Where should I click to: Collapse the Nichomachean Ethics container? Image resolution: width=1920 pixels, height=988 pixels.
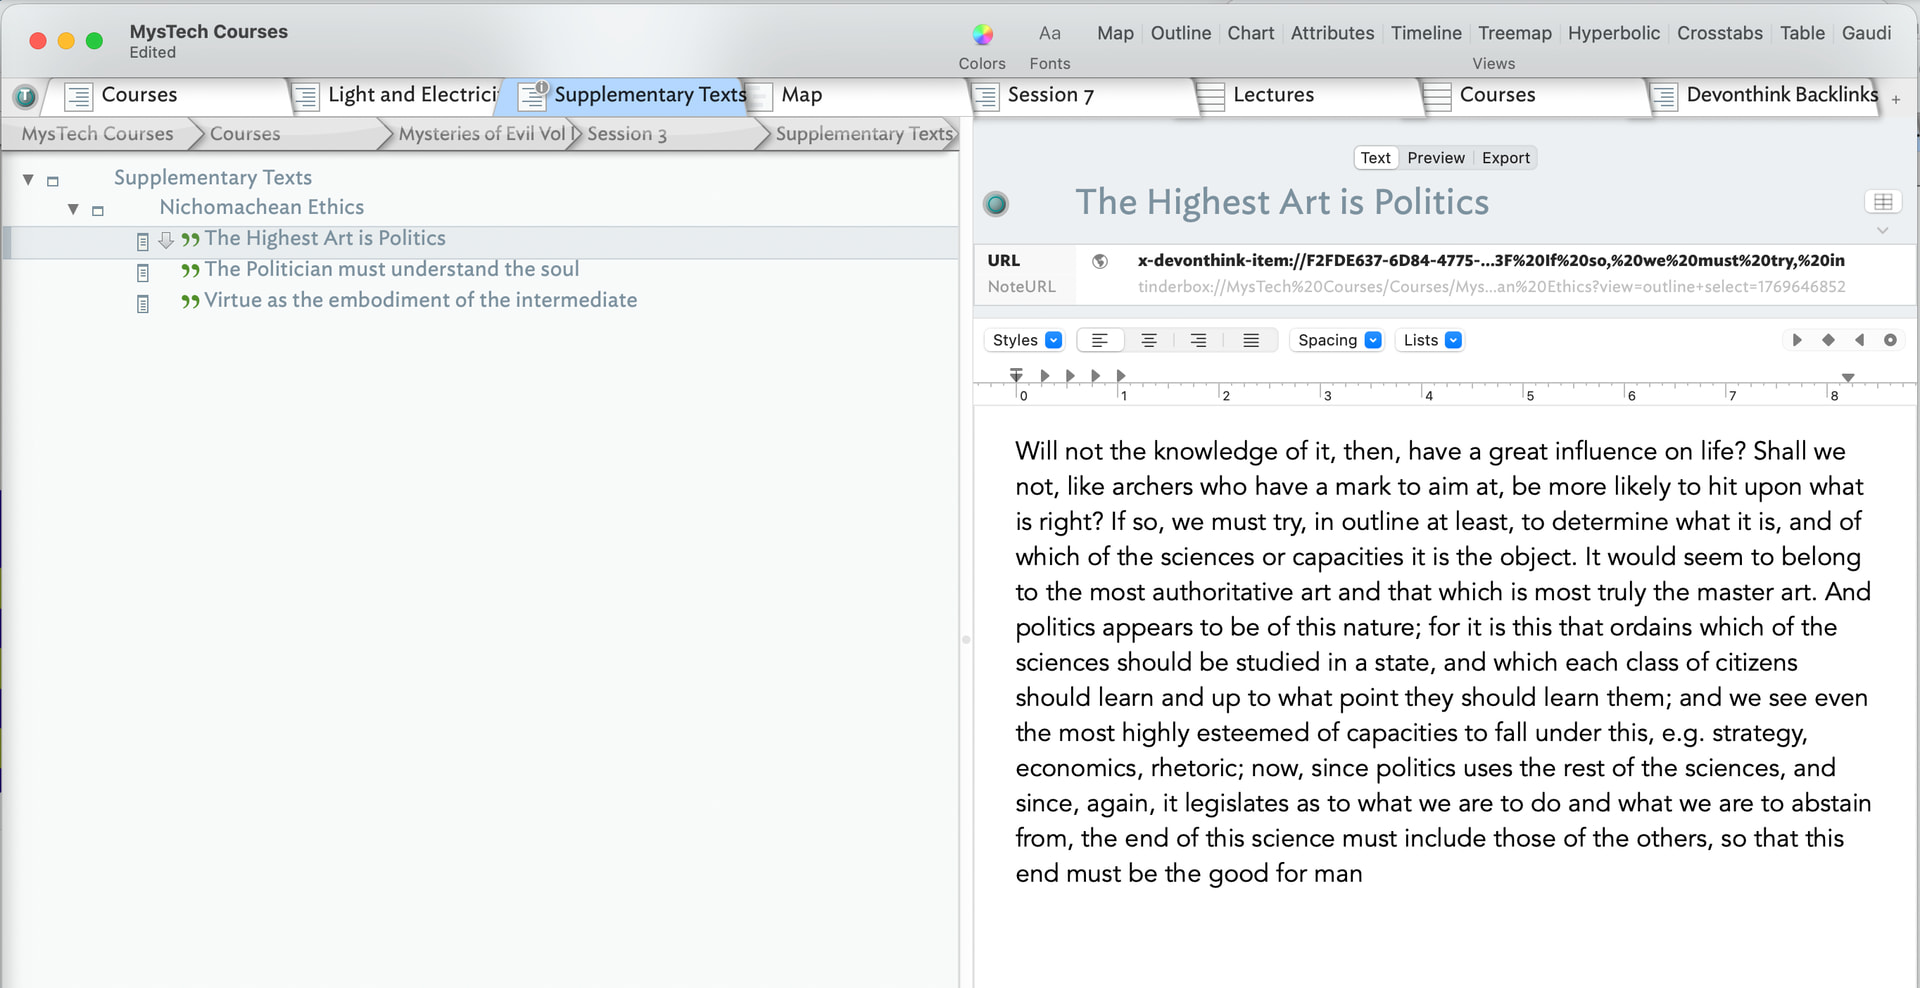tap(73, 209)
